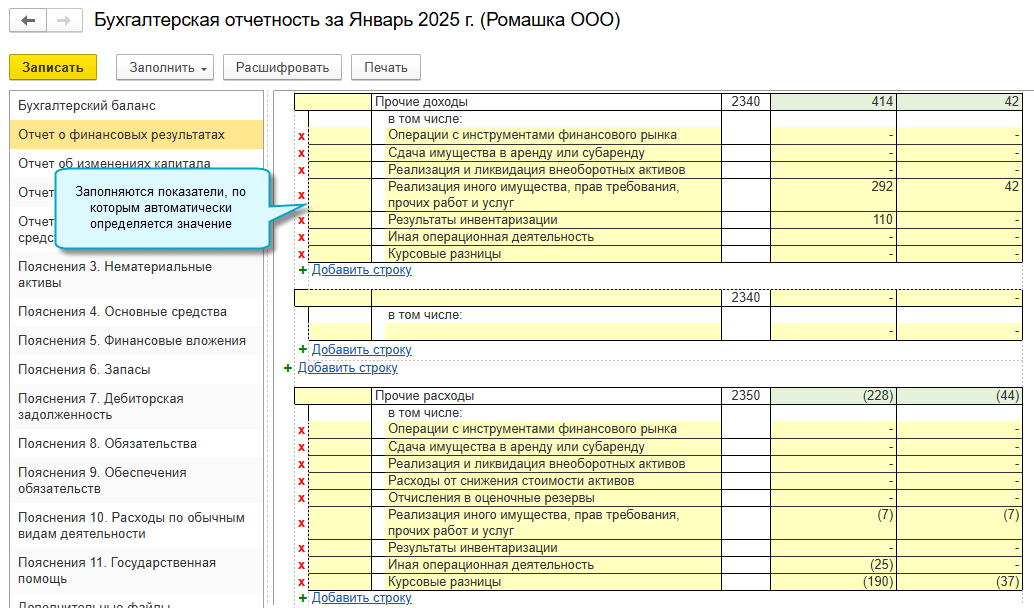Select 'Отчет о финансовых результатах' section
Image resolution: width=1034 pixels, height=608 pixels.
121,135
